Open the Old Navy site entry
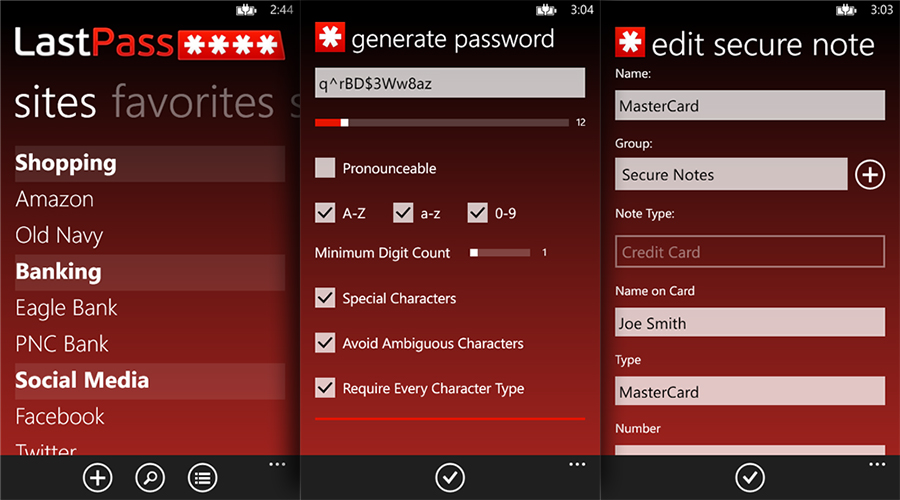The image size is (900, 500). pyautogui.click(x=59, y=235)
